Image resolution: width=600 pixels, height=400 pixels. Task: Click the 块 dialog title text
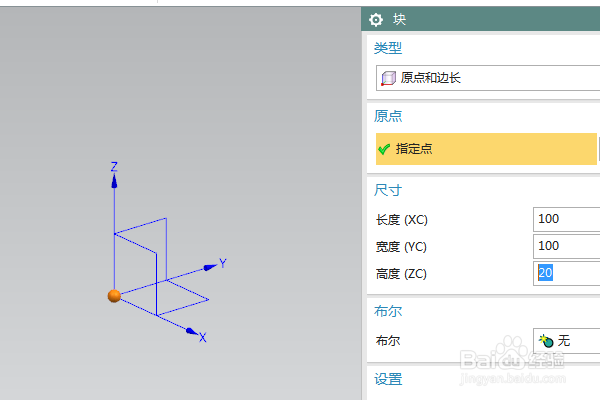pyautogui.click(x=399, y=19)
